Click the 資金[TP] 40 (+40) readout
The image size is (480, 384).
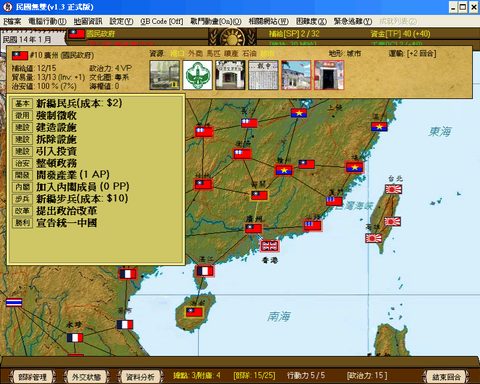pyautogui.click(x=400, y=34)
